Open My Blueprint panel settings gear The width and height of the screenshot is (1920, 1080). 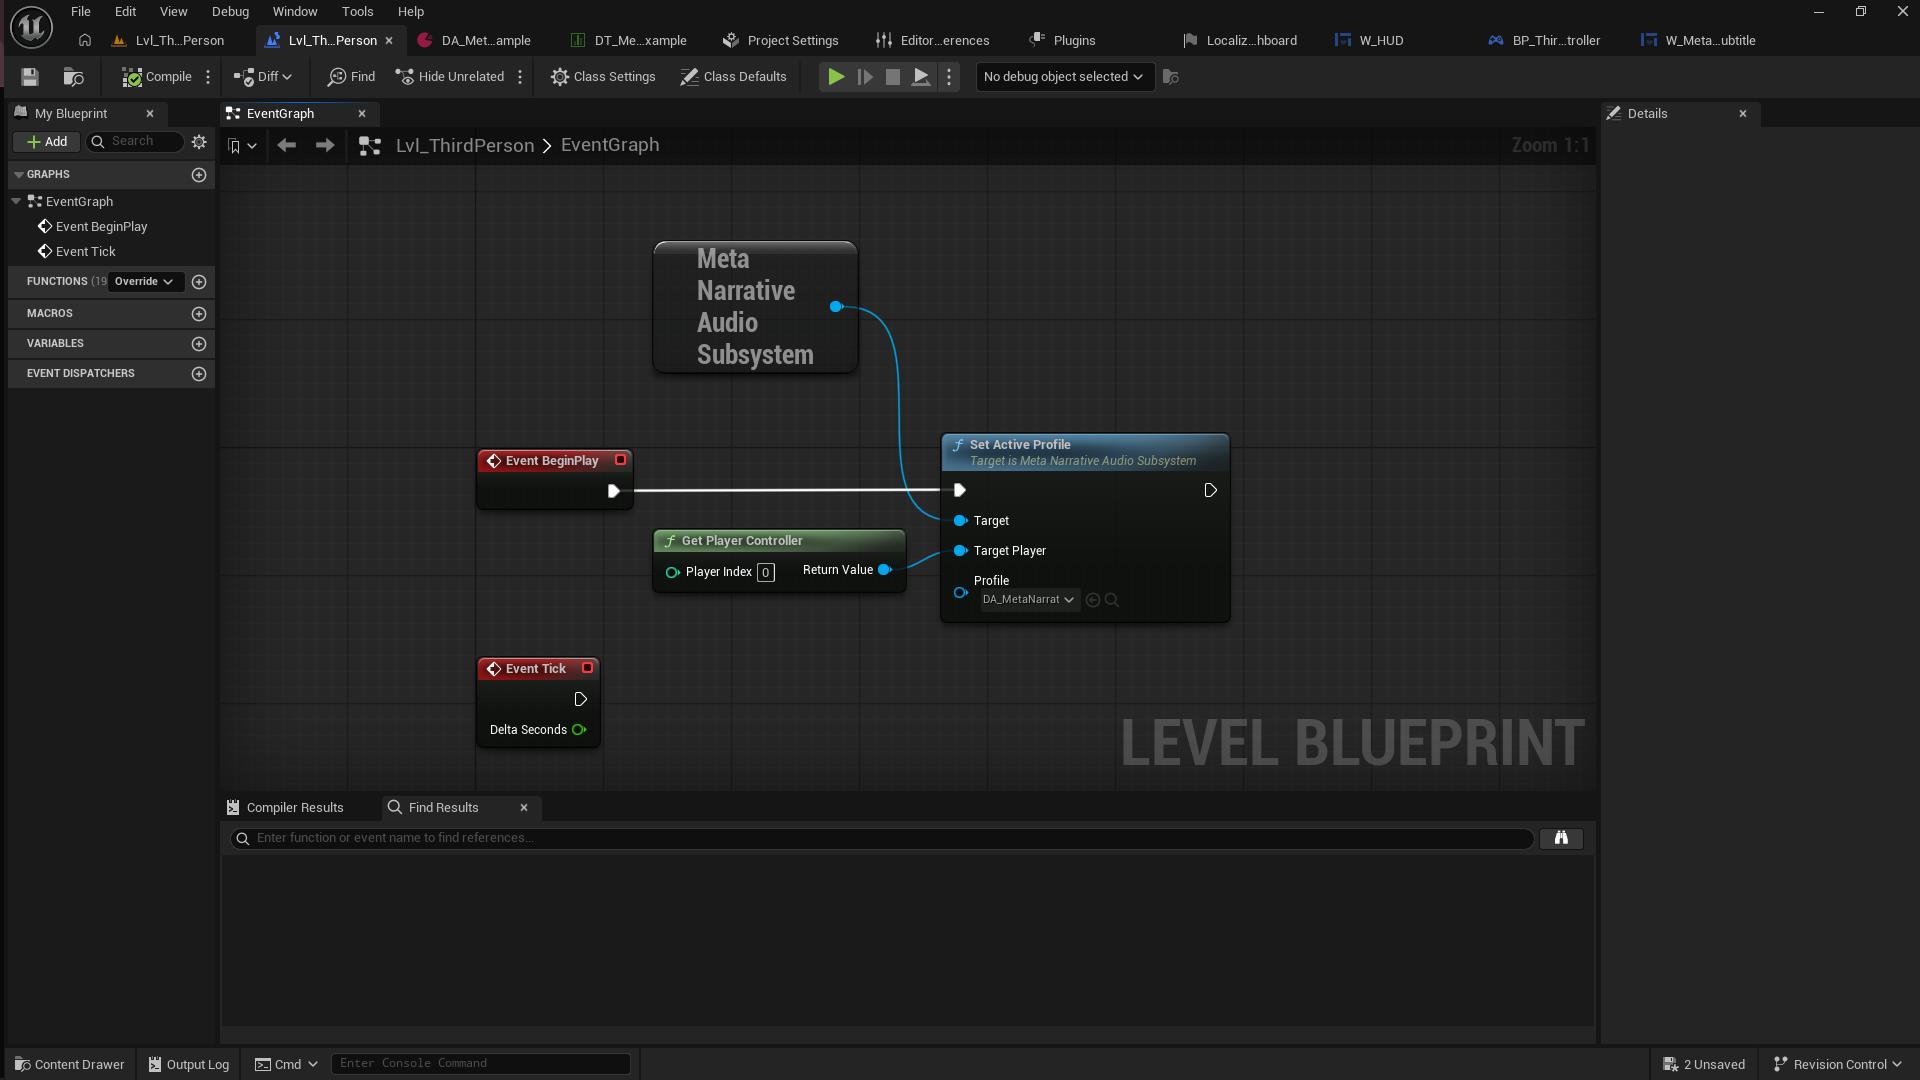point(199,141)
